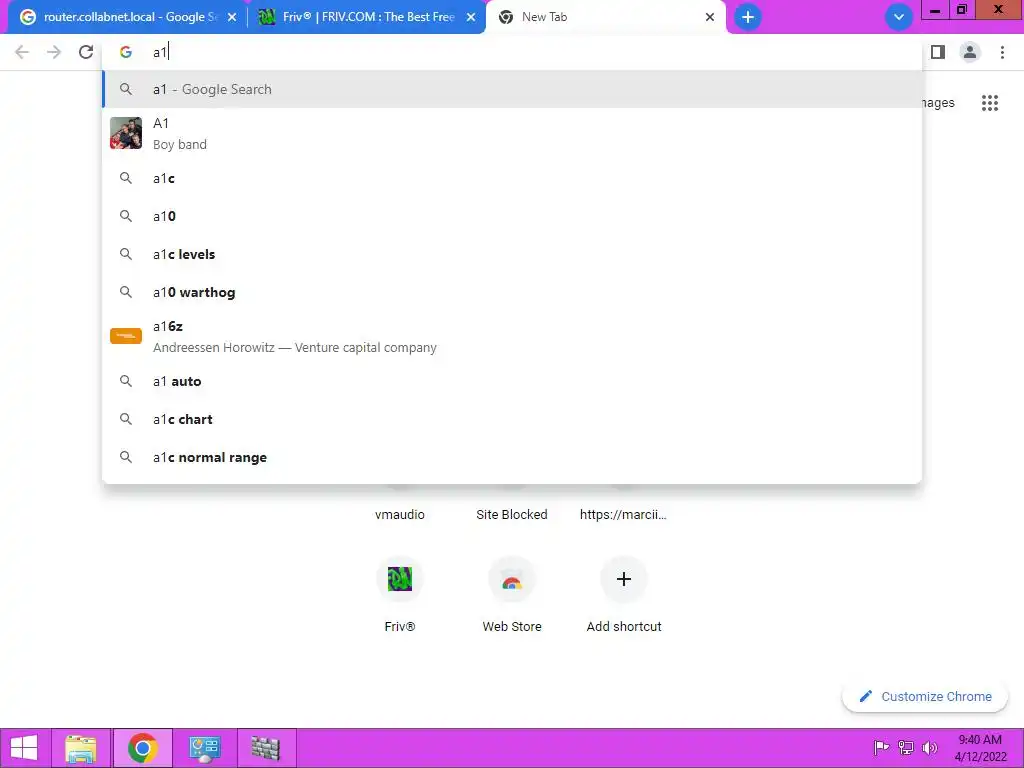Close the Friv® tab

pos(471,18)
